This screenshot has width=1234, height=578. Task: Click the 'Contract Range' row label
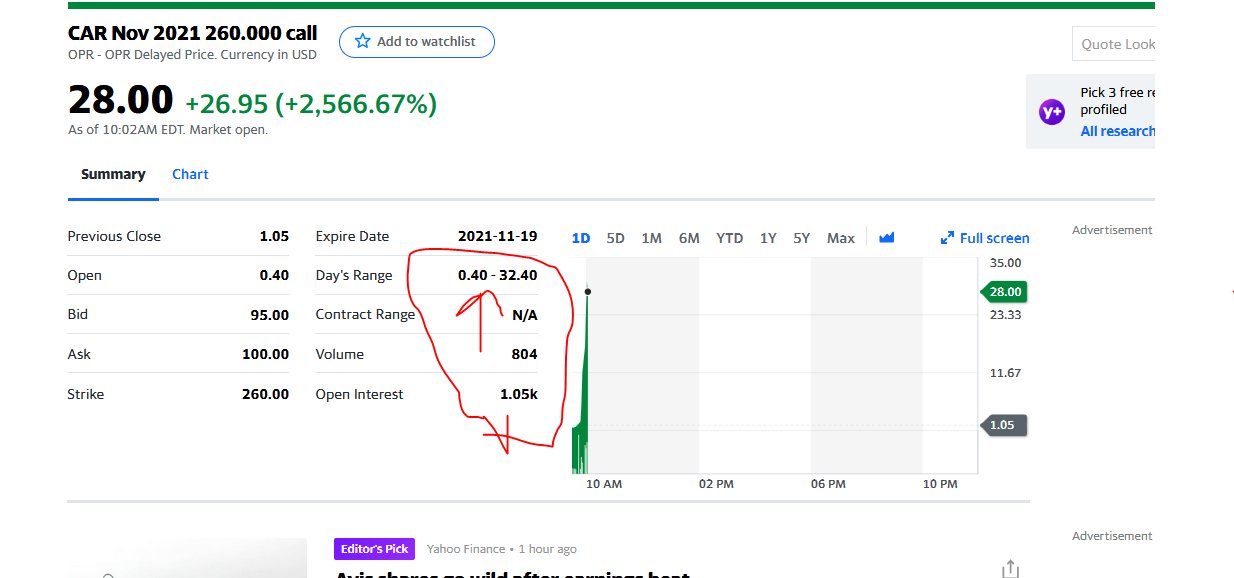365,315
